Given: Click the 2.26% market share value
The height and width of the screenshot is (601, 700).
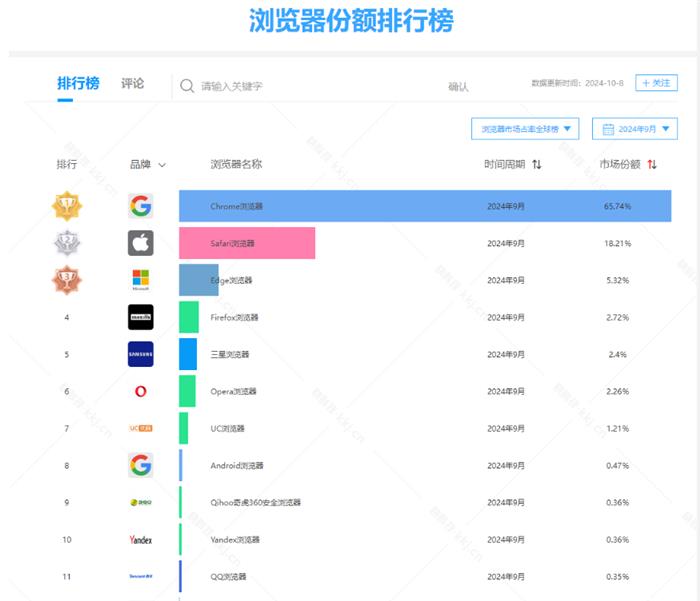Looking at the screenshot, I should point(617,392).
